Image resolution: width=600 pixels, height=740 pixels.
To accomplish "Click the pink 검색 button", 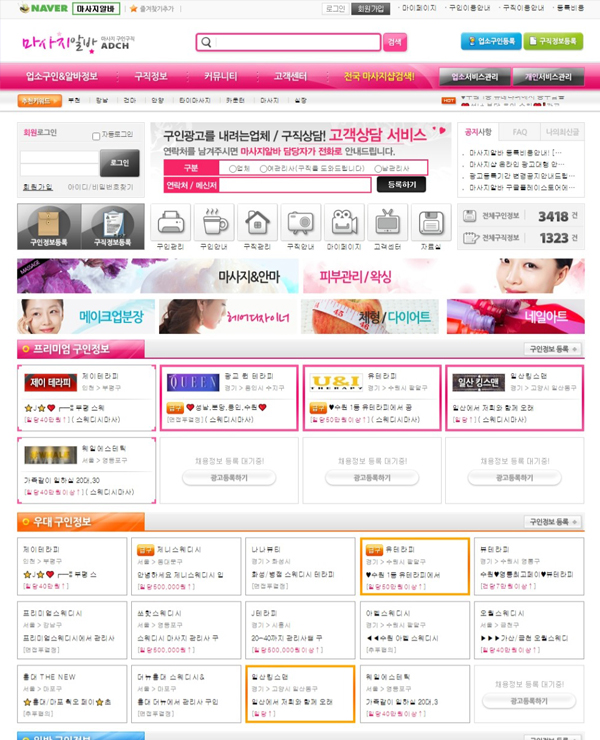I will click(395, 42).
